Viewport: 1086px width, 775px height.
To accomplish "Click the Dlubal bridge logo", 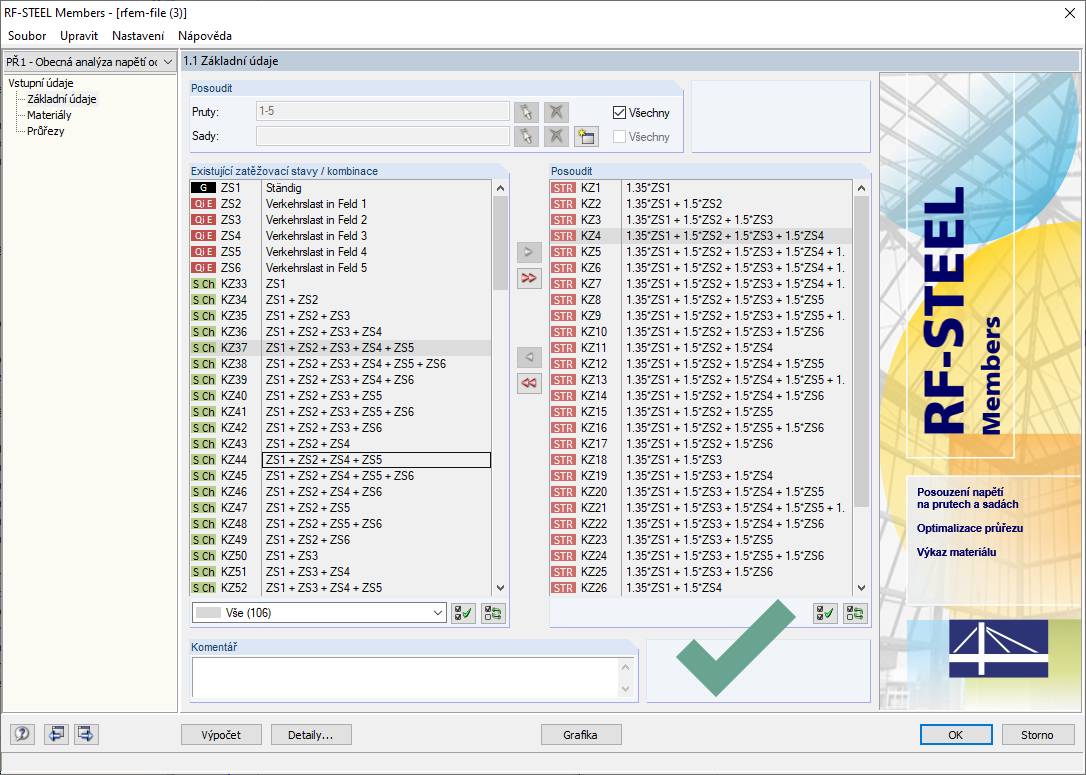I will pyautogui.click(x=998, y=648).
